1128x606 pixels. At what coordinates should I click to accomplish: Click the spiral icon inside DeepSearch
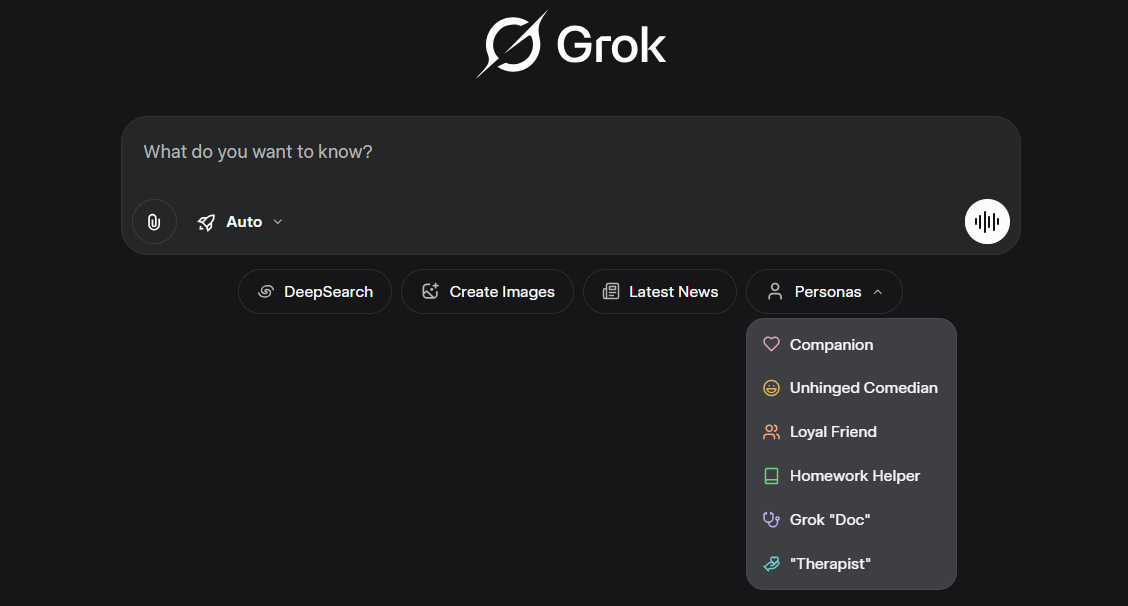(265, 291)
